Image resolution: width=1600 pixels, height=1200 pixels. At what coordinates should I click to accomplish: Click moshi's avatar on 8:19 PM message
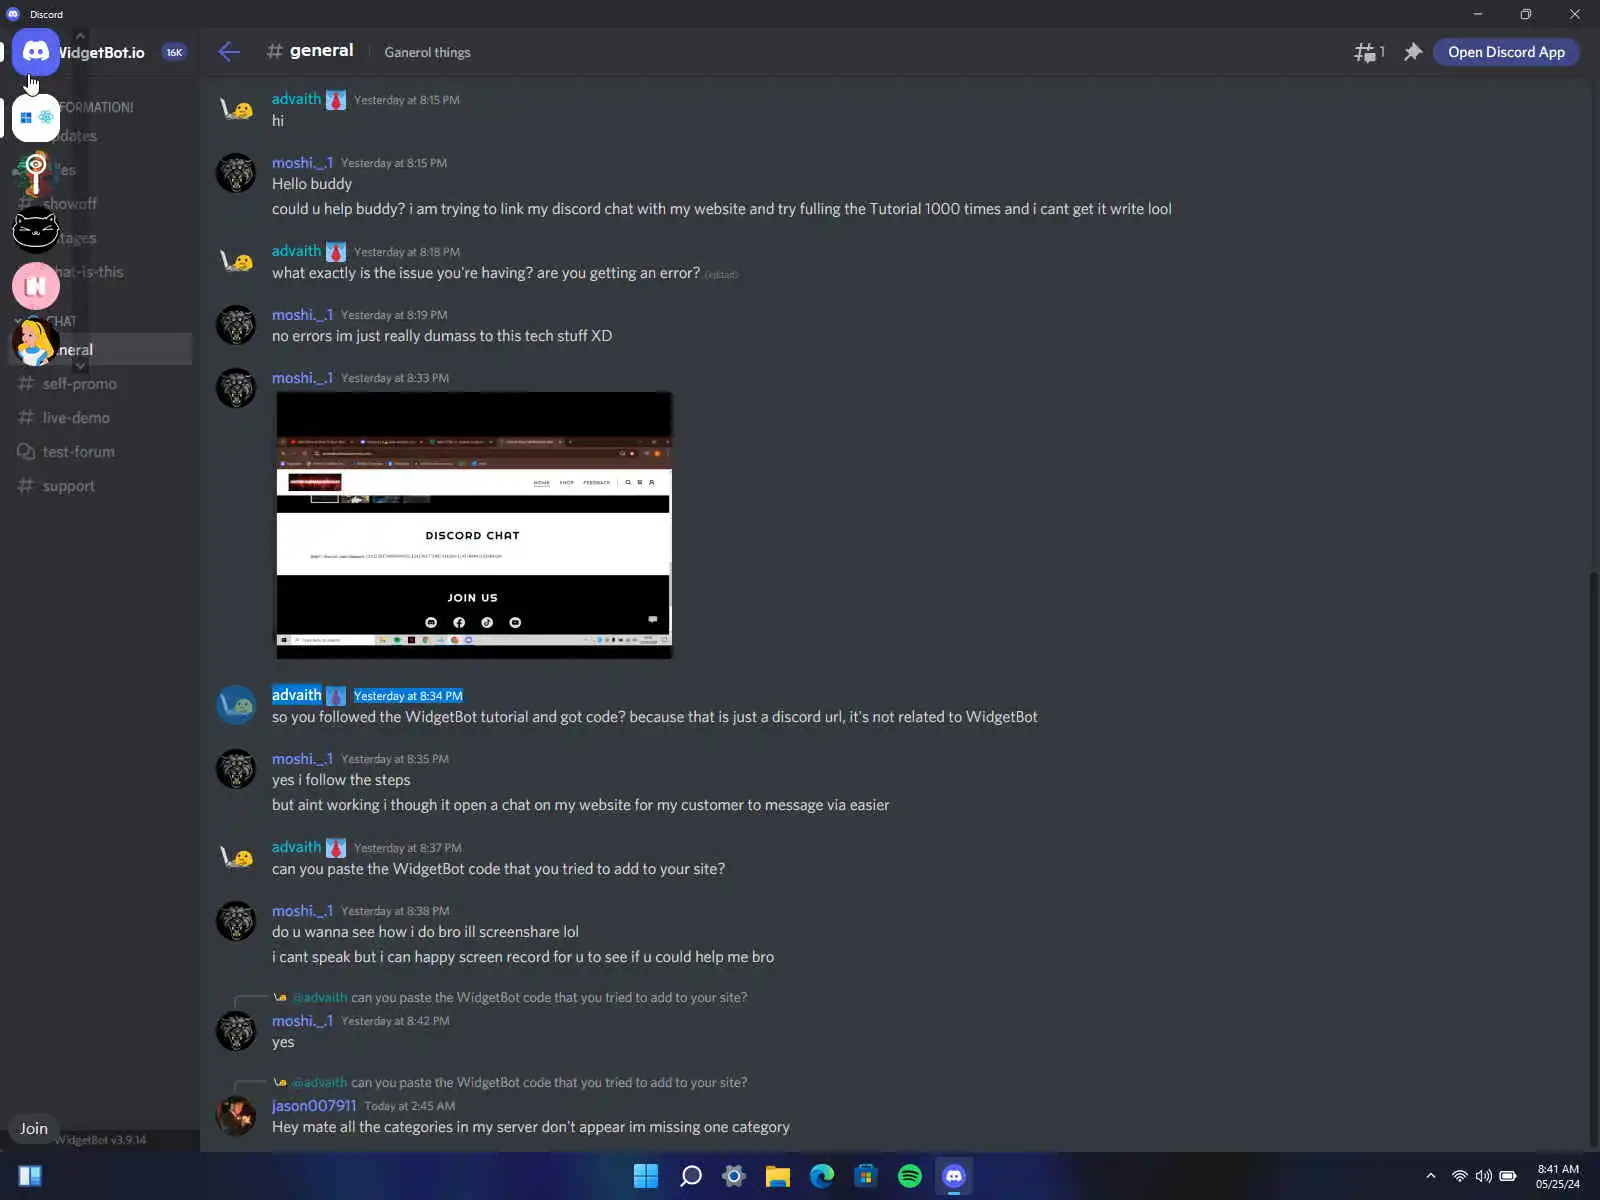click(236, 325)
